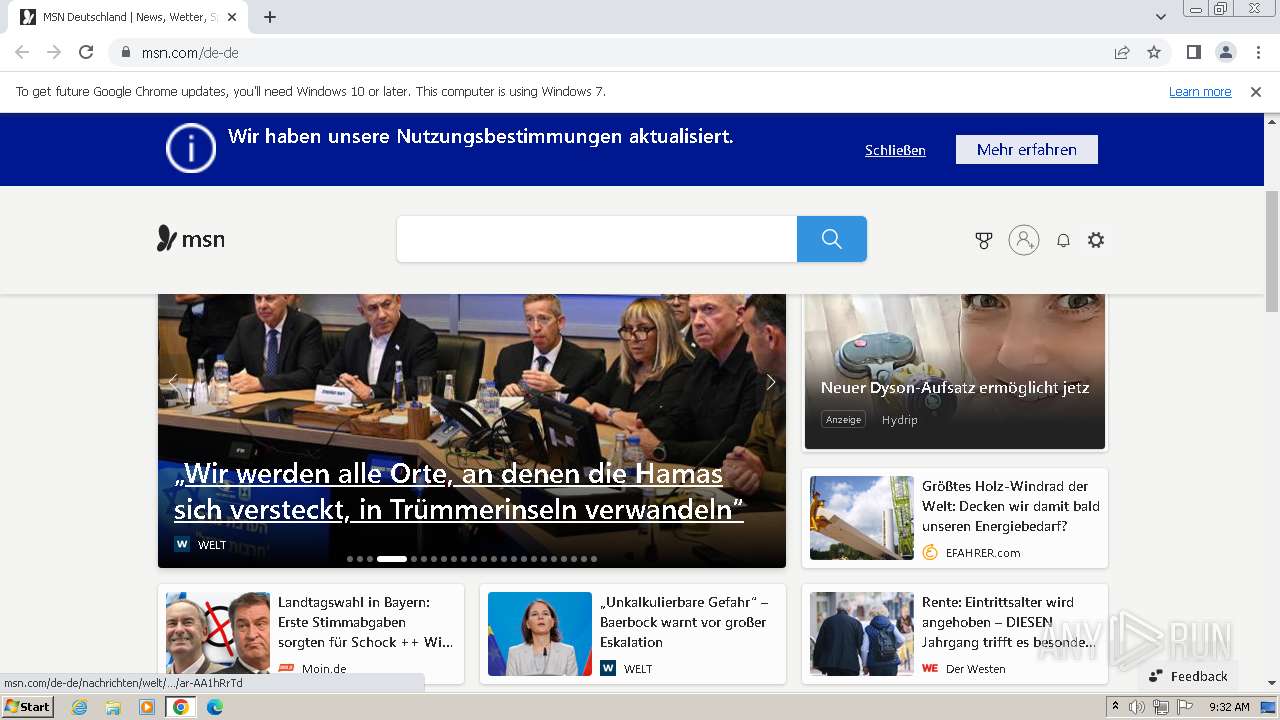Click into the MSN search field
1280x720 pixels.
click(597, 239)
